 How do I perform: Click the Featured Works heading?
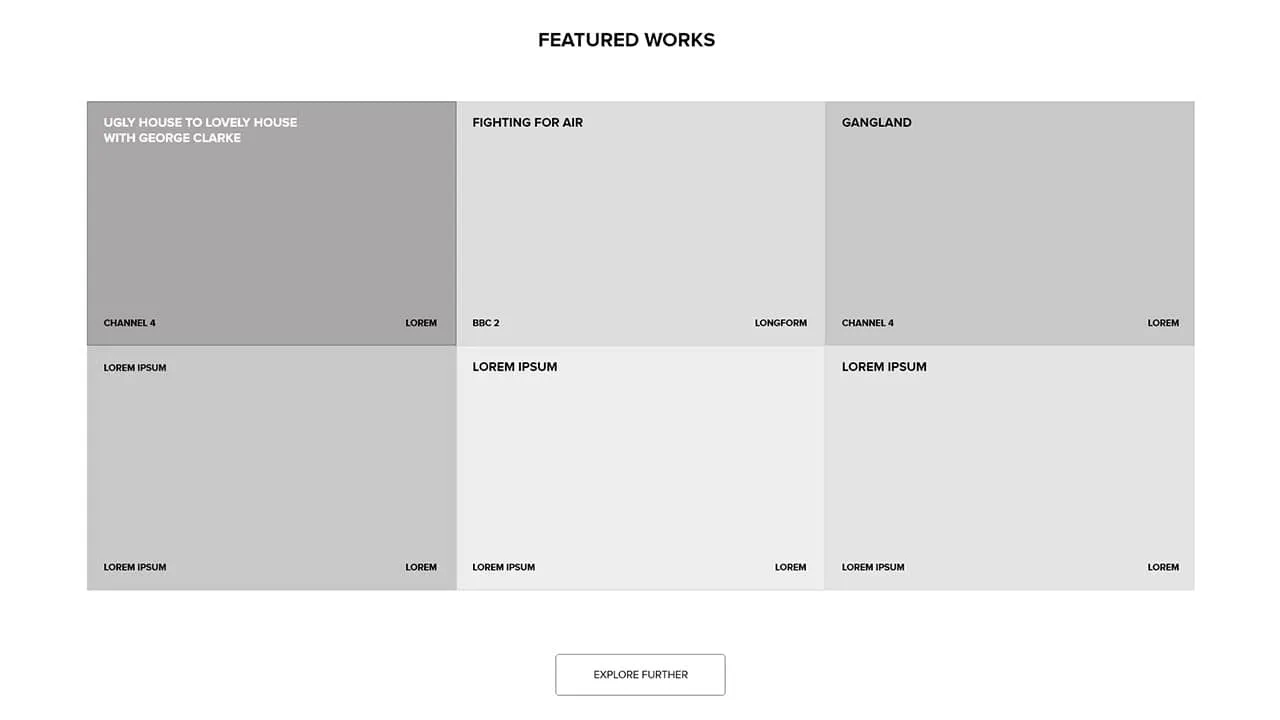[626, 40]
